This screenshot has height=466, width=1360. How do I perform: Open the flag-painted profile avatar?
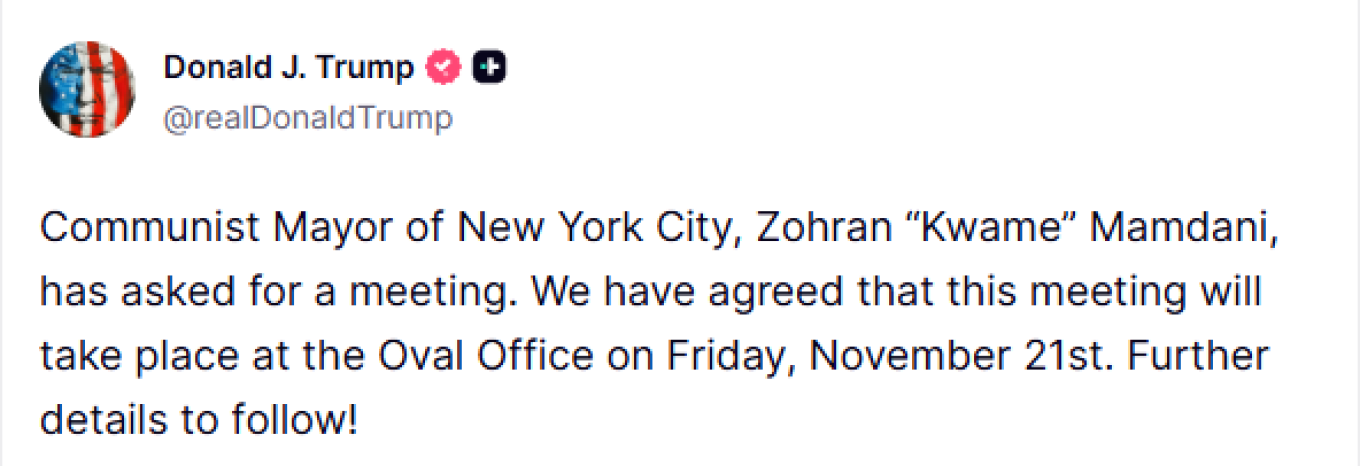point(87,90)
